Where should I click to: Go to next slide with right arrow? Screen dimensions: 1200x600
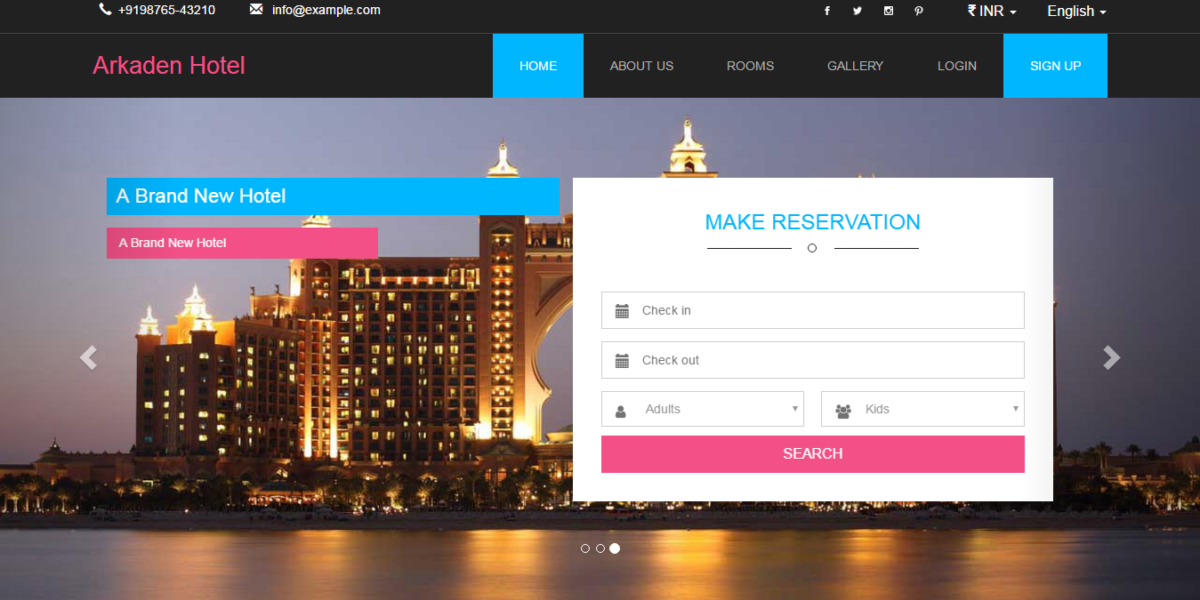1111,358
